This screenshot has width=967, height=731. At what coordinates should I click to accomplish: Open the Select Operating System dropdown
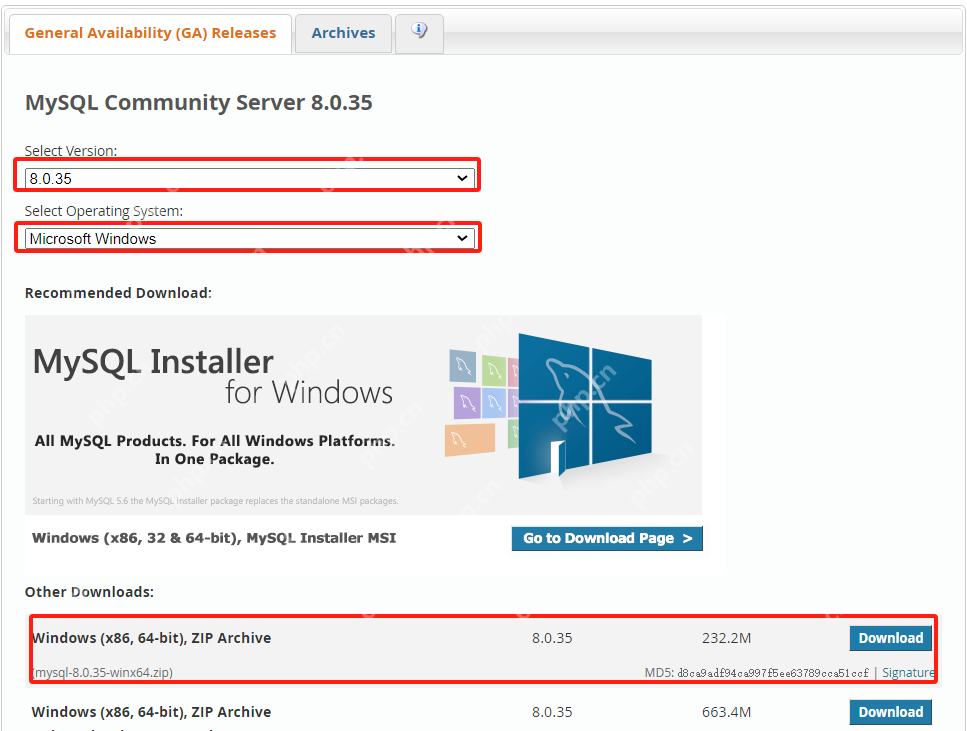pos(247,238)
